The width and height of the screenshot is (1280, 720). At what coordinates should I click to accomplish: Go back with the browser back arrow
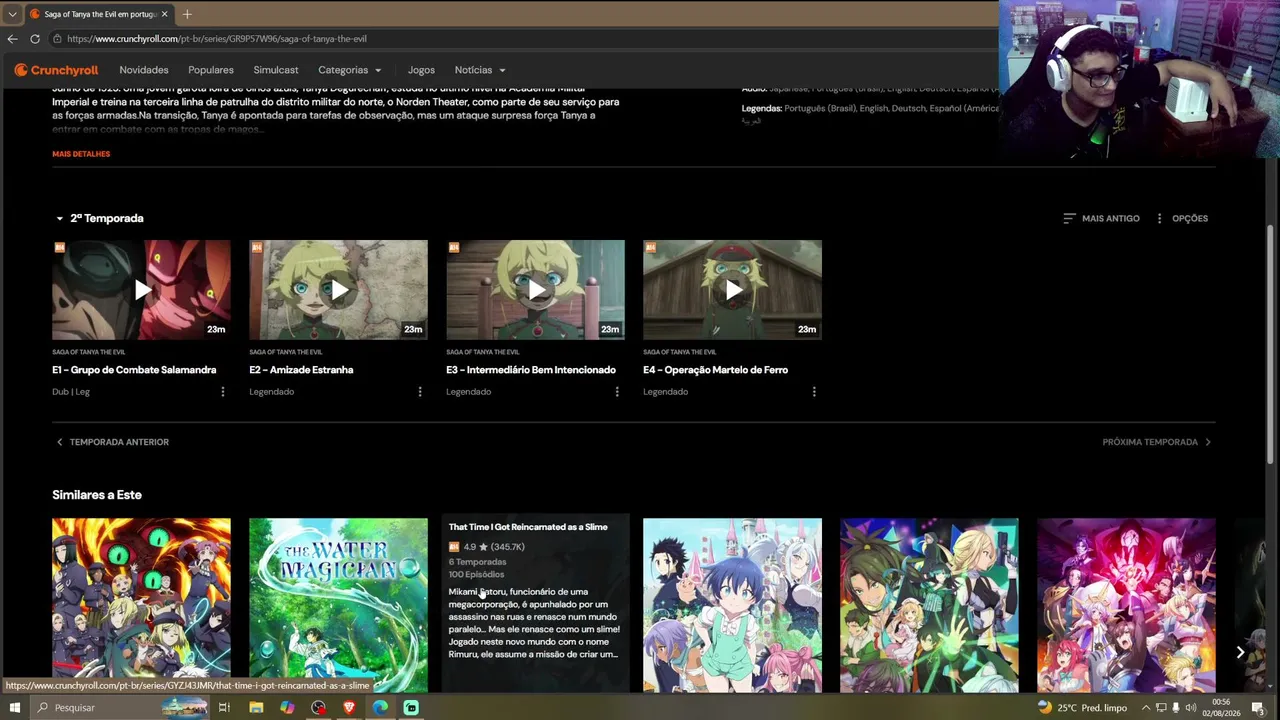(12, 39)
